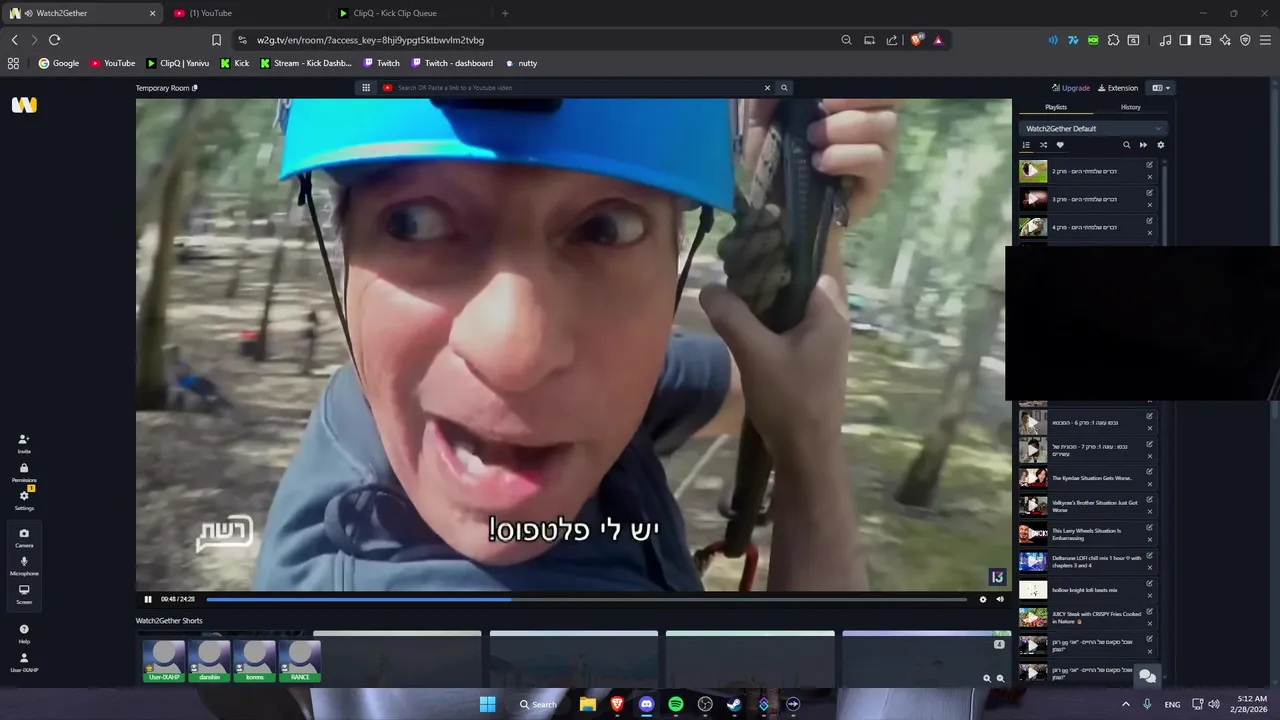Viewport: 1280px width, 720px height.
Task: Click the Upgrade link
Action: pos(1071,88)
